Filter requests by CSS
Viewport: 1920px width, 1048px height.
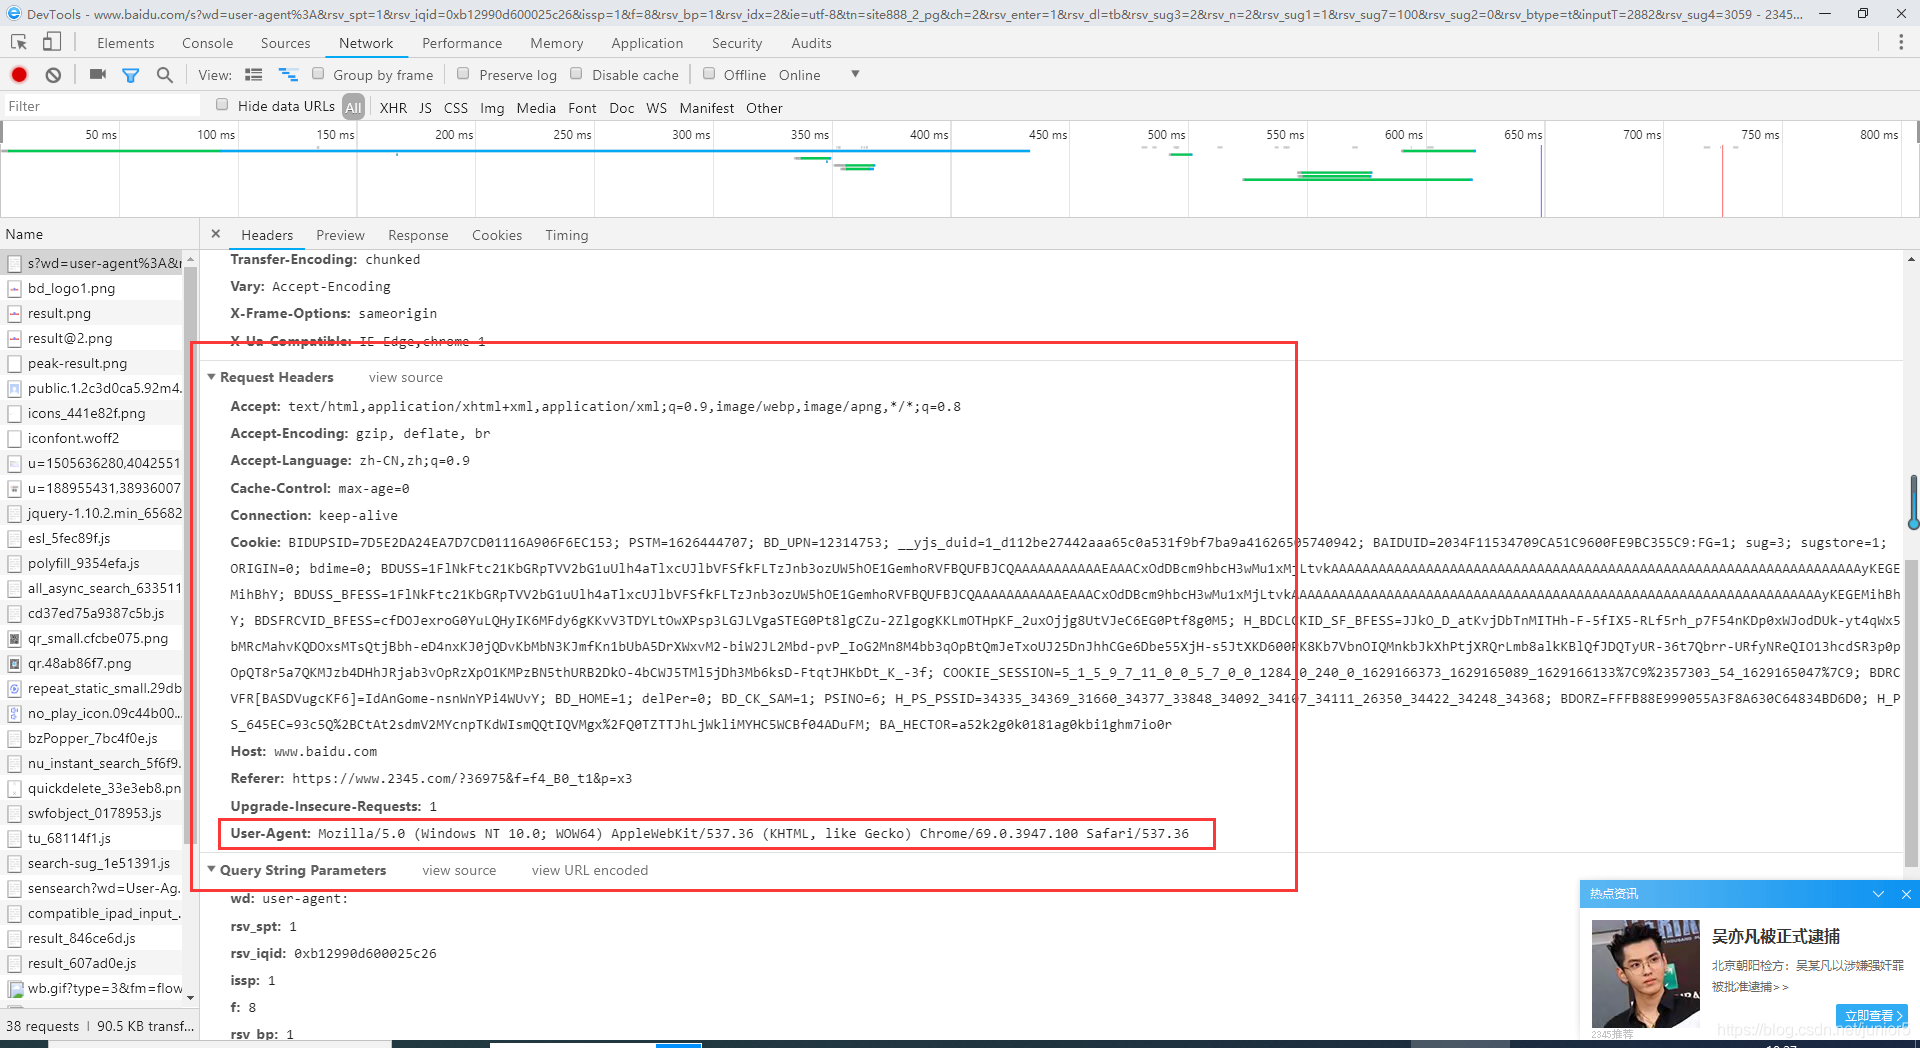point(456,107)
